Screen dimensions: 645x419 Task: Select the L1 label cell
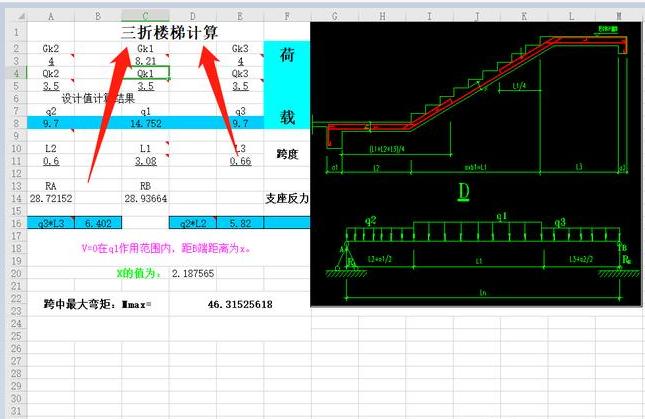[145, 148]
